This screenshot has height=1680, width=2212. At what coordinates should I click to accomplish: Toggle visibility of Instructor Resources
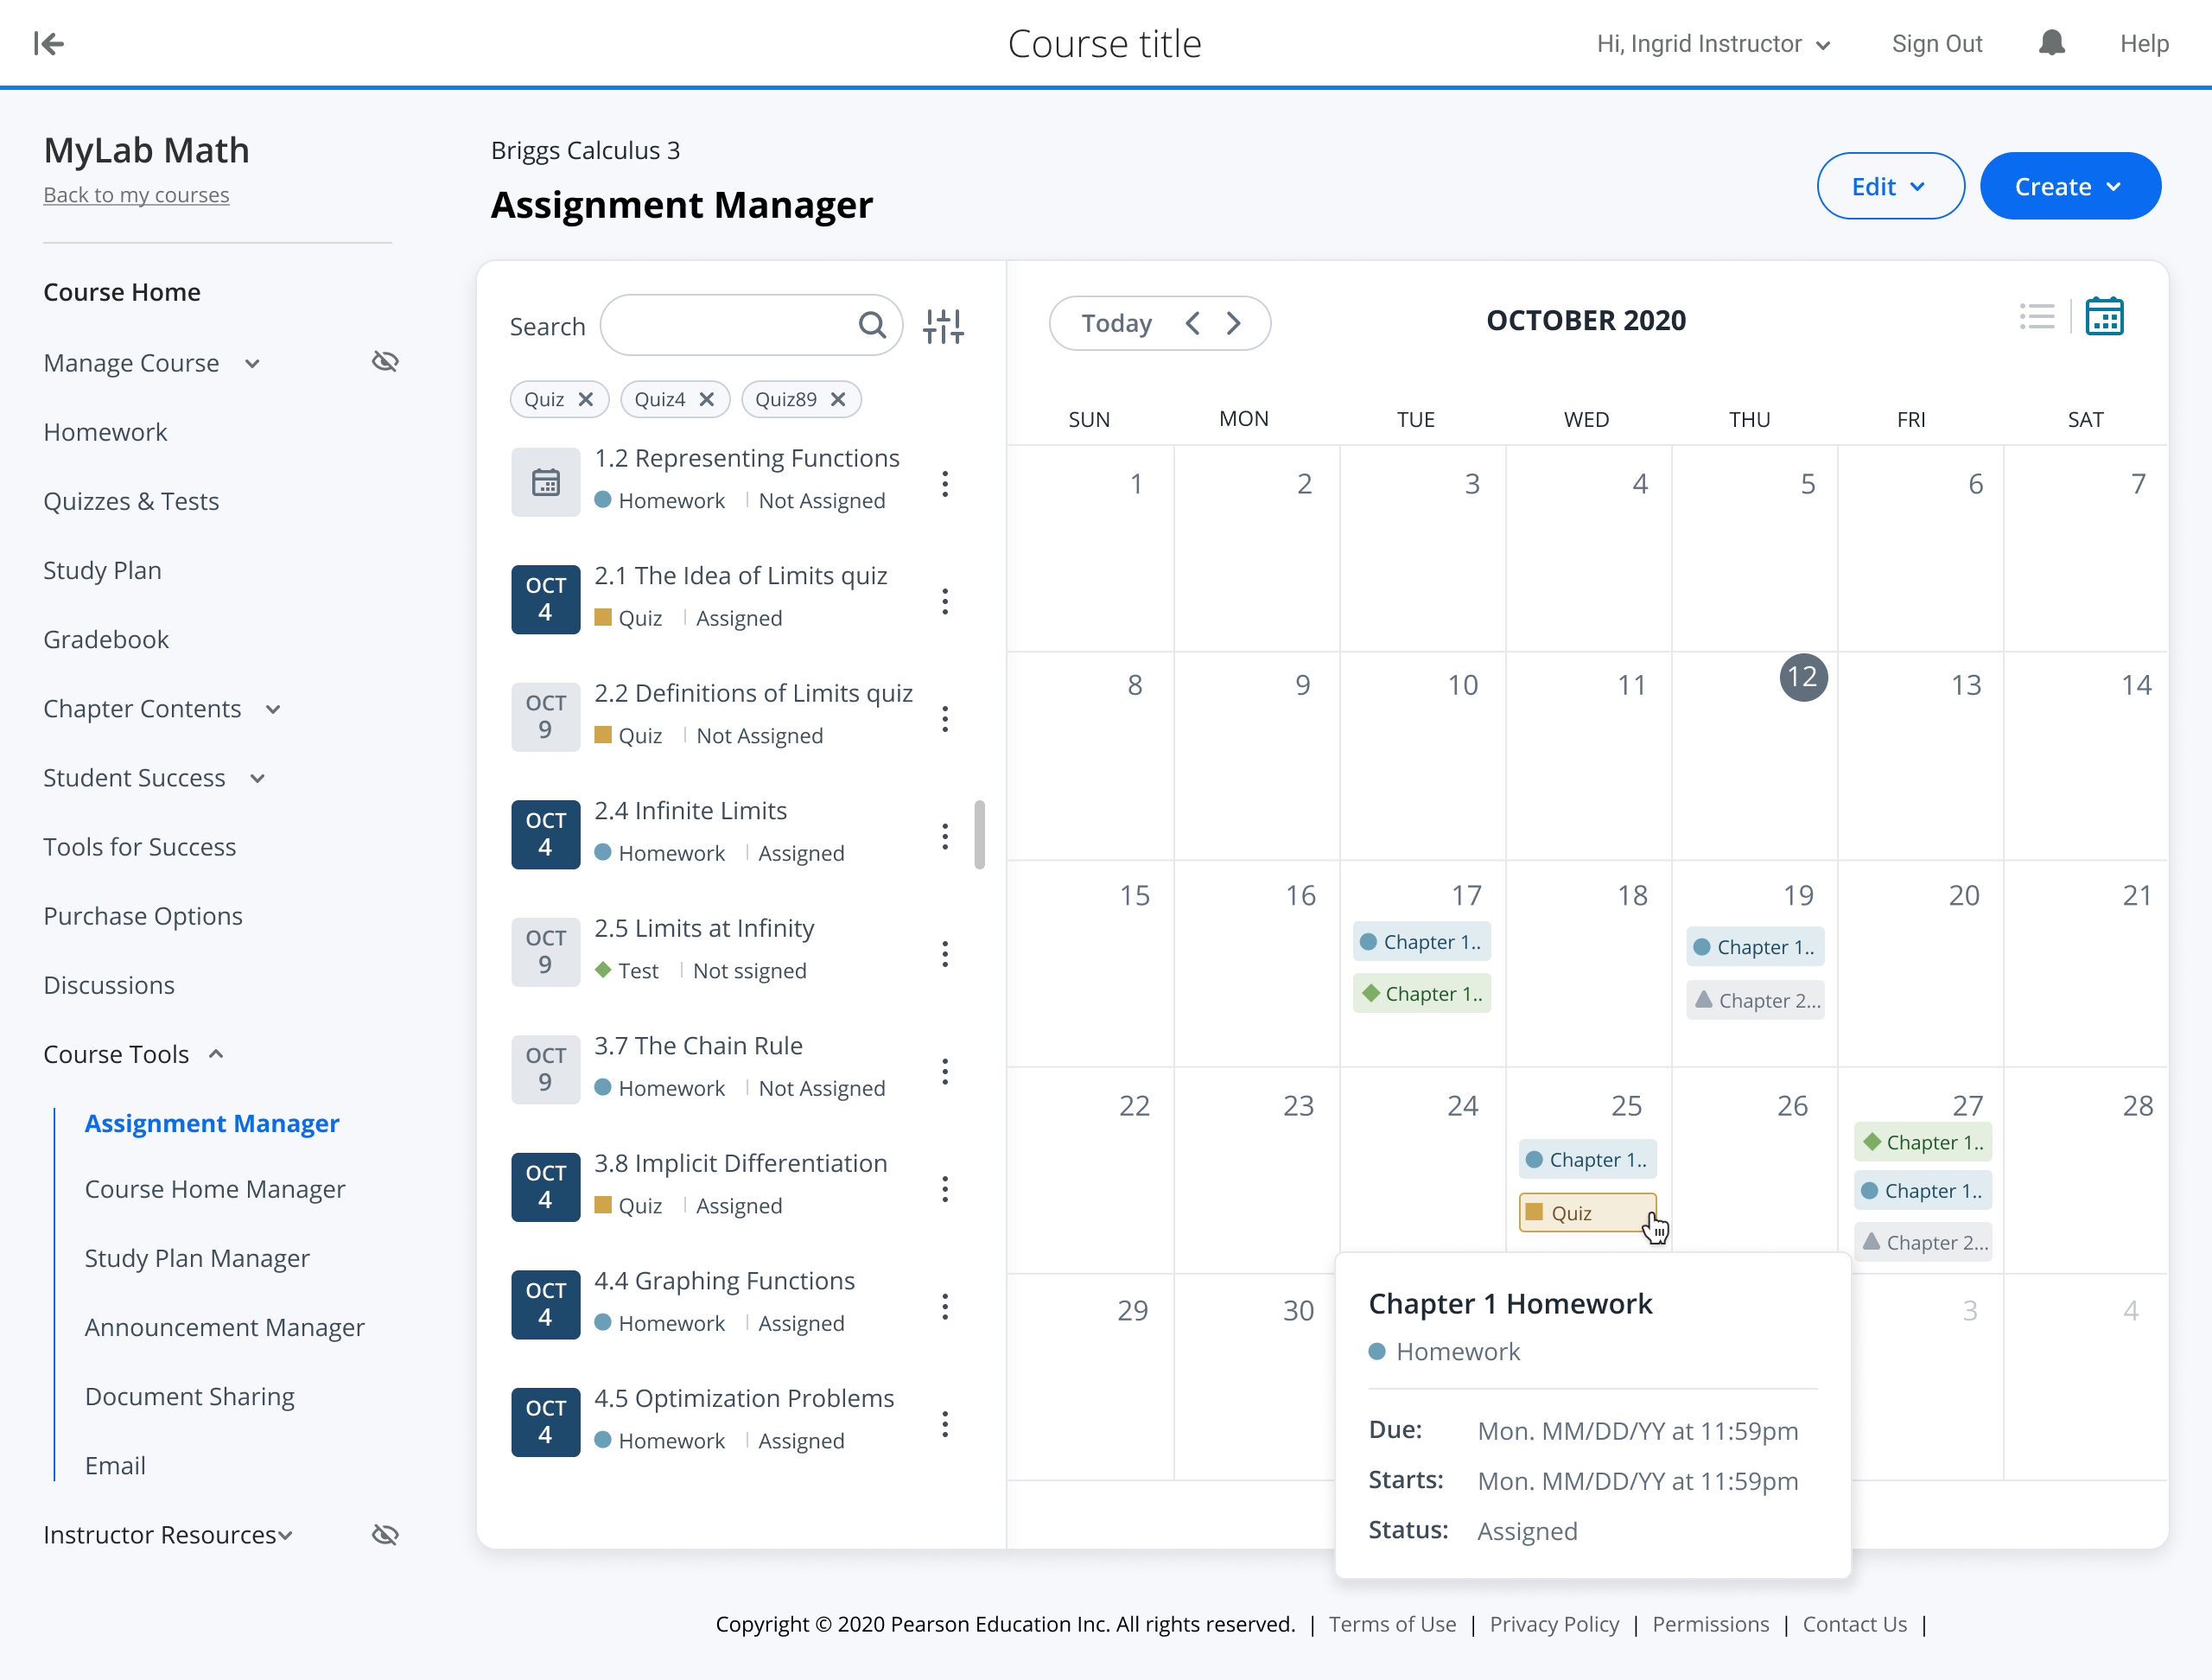point(385,1534)
